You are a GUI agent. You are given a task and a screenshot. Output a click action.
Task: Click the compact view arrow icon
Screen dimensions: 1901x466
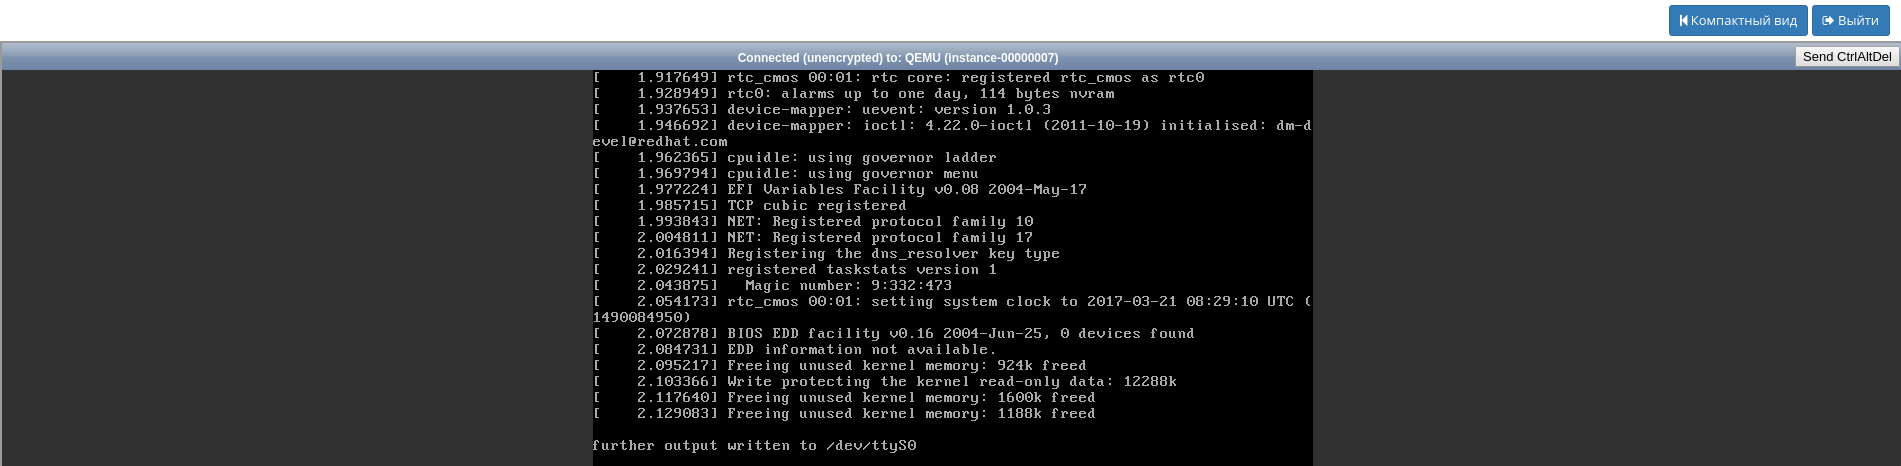tap(1684, 21)
